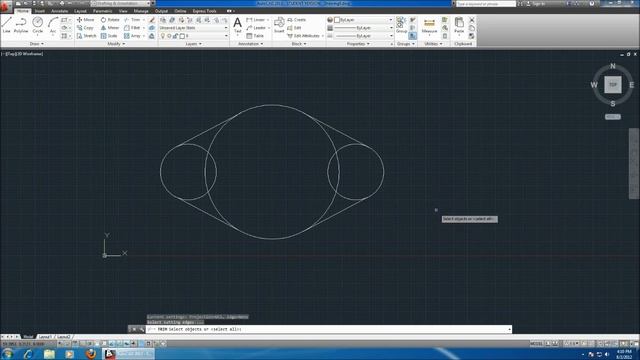
Task: Click the large Text tool
Action: [237, 25]
